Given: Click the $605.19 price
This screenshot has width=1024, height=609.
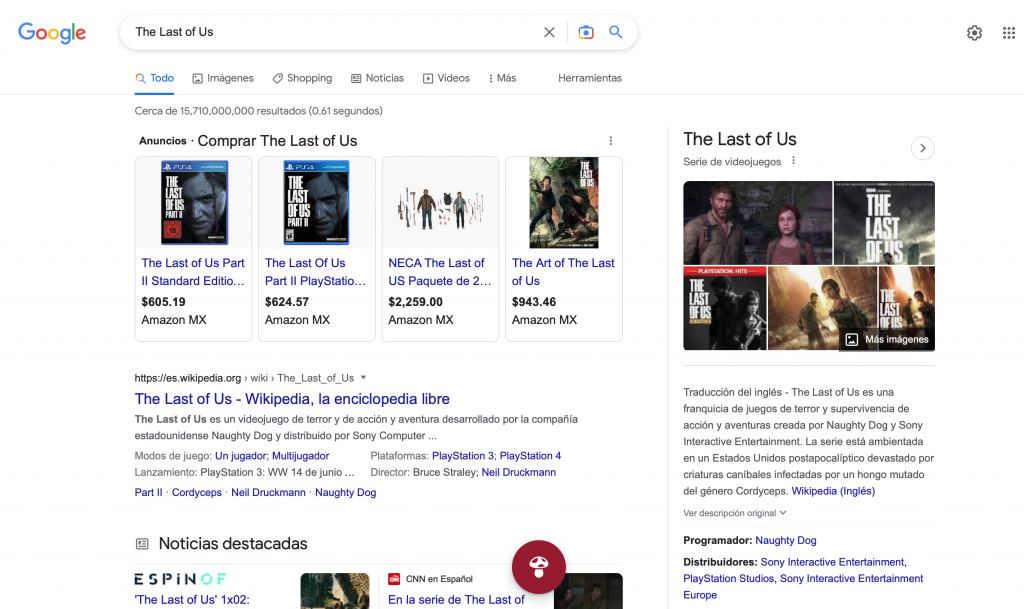Looking at the screenshot, I should click(x=163, y=302).
